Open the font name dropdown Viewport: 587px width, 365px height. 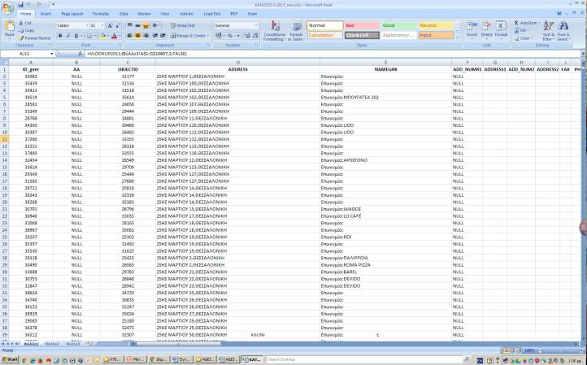click(88, 26)
